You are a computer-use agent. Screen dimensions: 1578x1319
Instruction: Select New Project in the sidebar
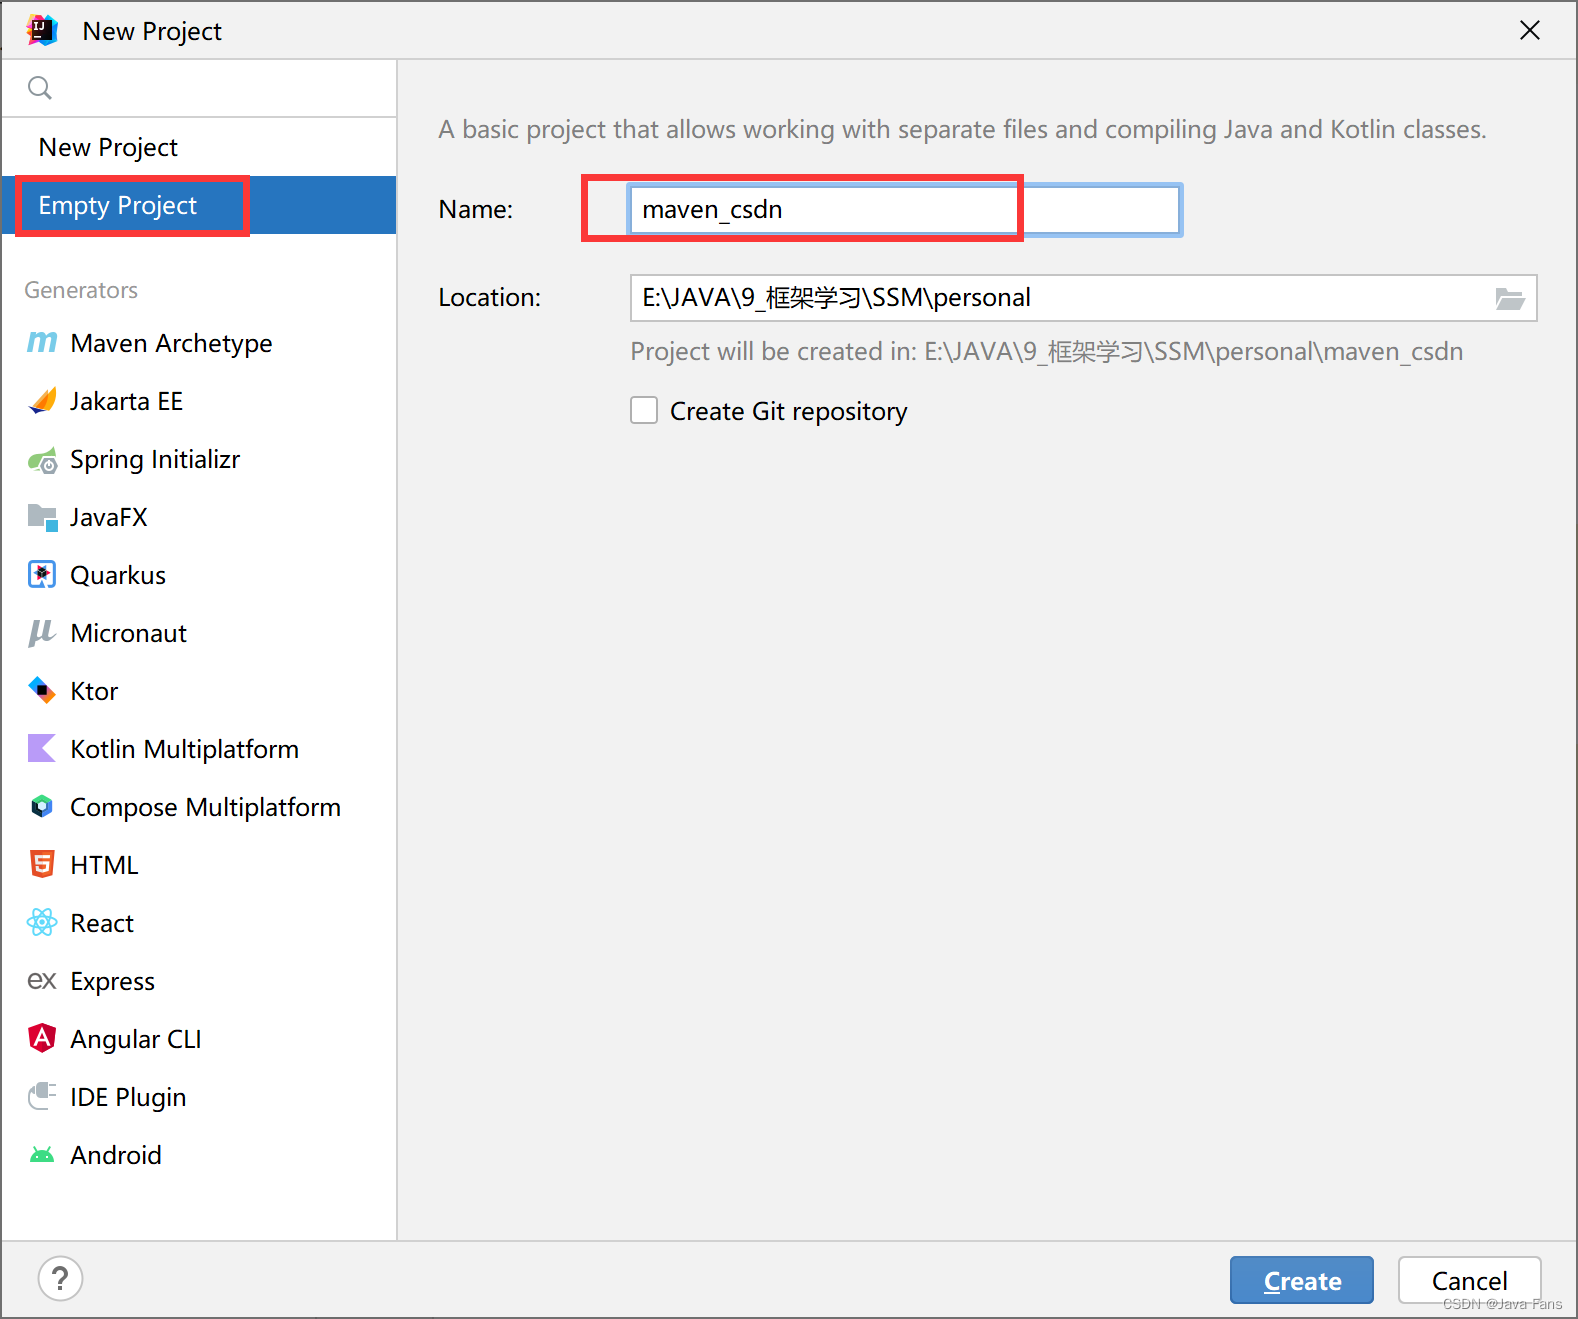199,147
